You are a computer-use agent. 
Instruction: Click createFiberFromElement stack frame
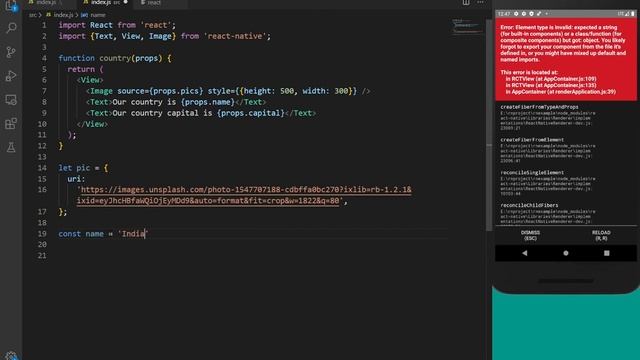[548, 150]
